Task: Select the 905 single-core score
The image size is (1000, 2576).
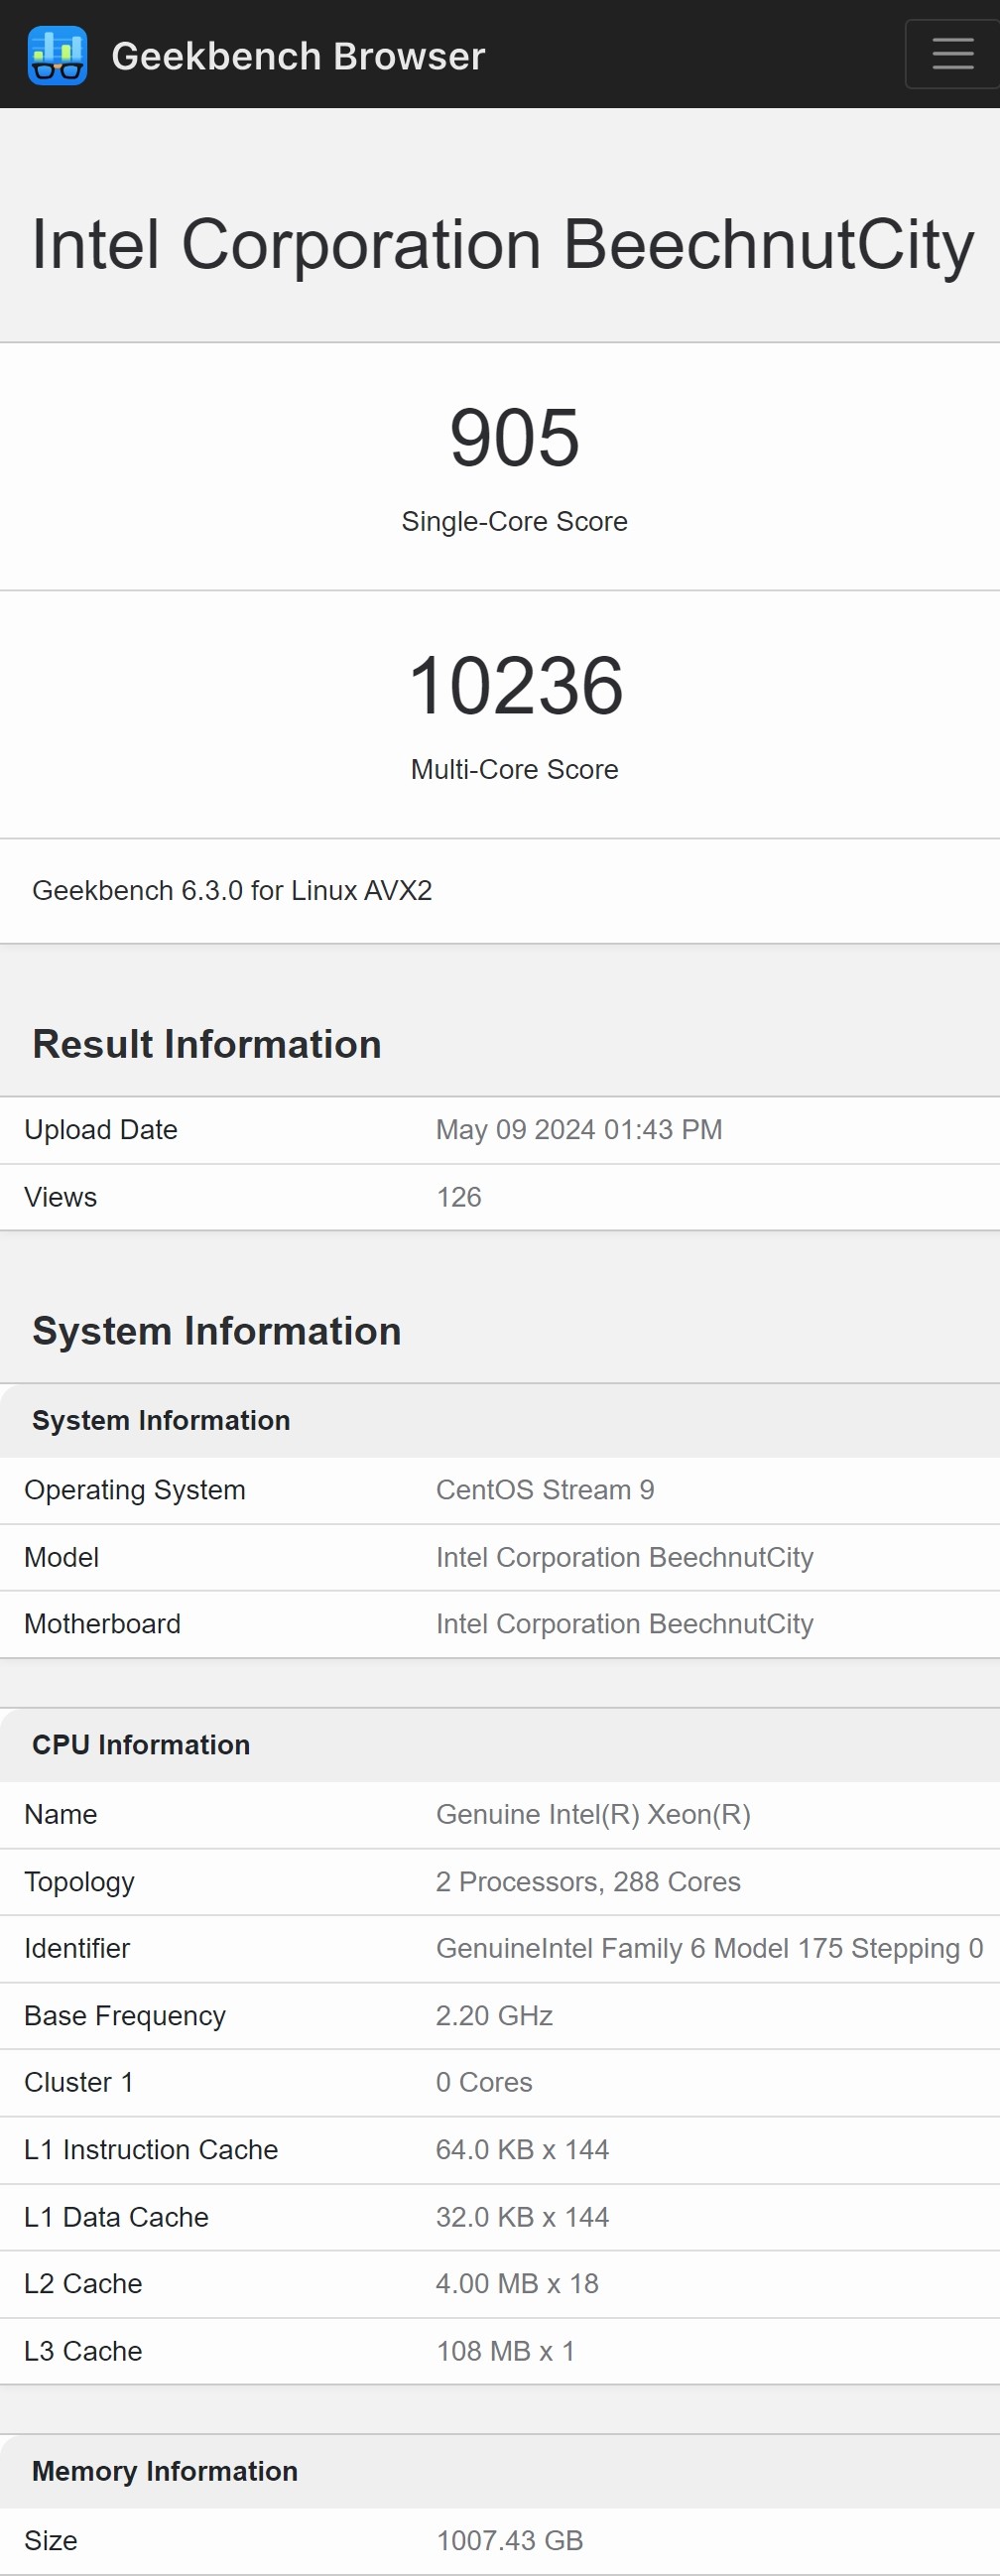Action: coord(514,438)
